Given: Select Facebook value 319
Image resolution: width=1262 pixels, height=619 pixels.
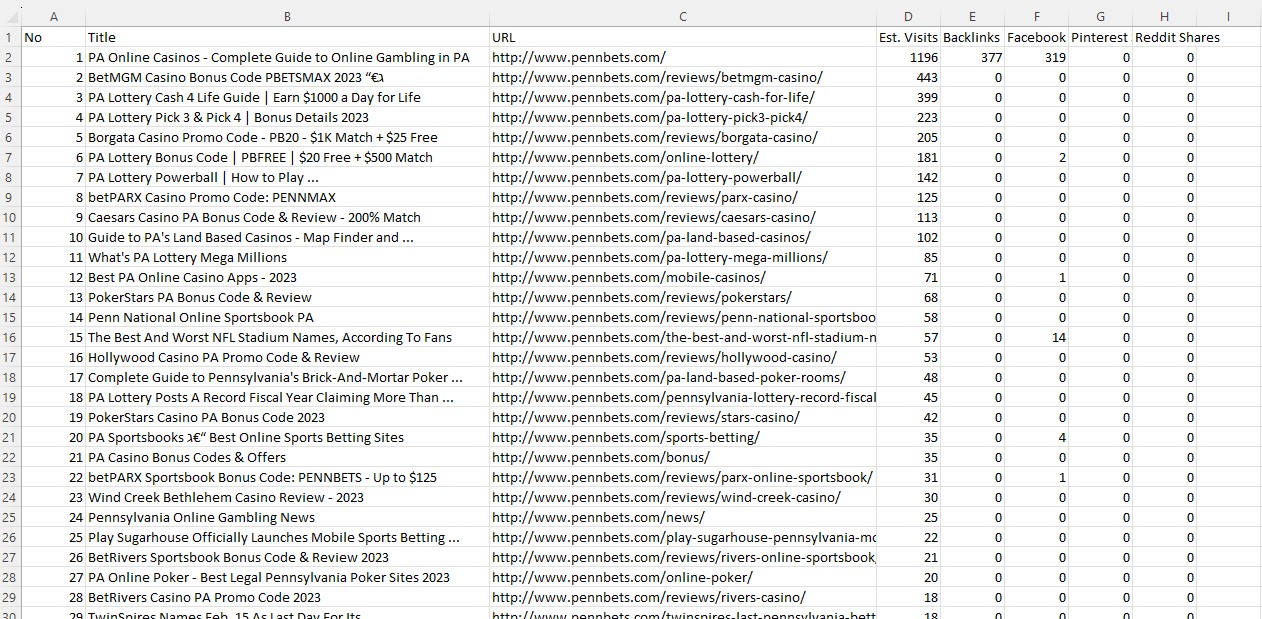Looking at the screenshot, I should point(1036,57).
